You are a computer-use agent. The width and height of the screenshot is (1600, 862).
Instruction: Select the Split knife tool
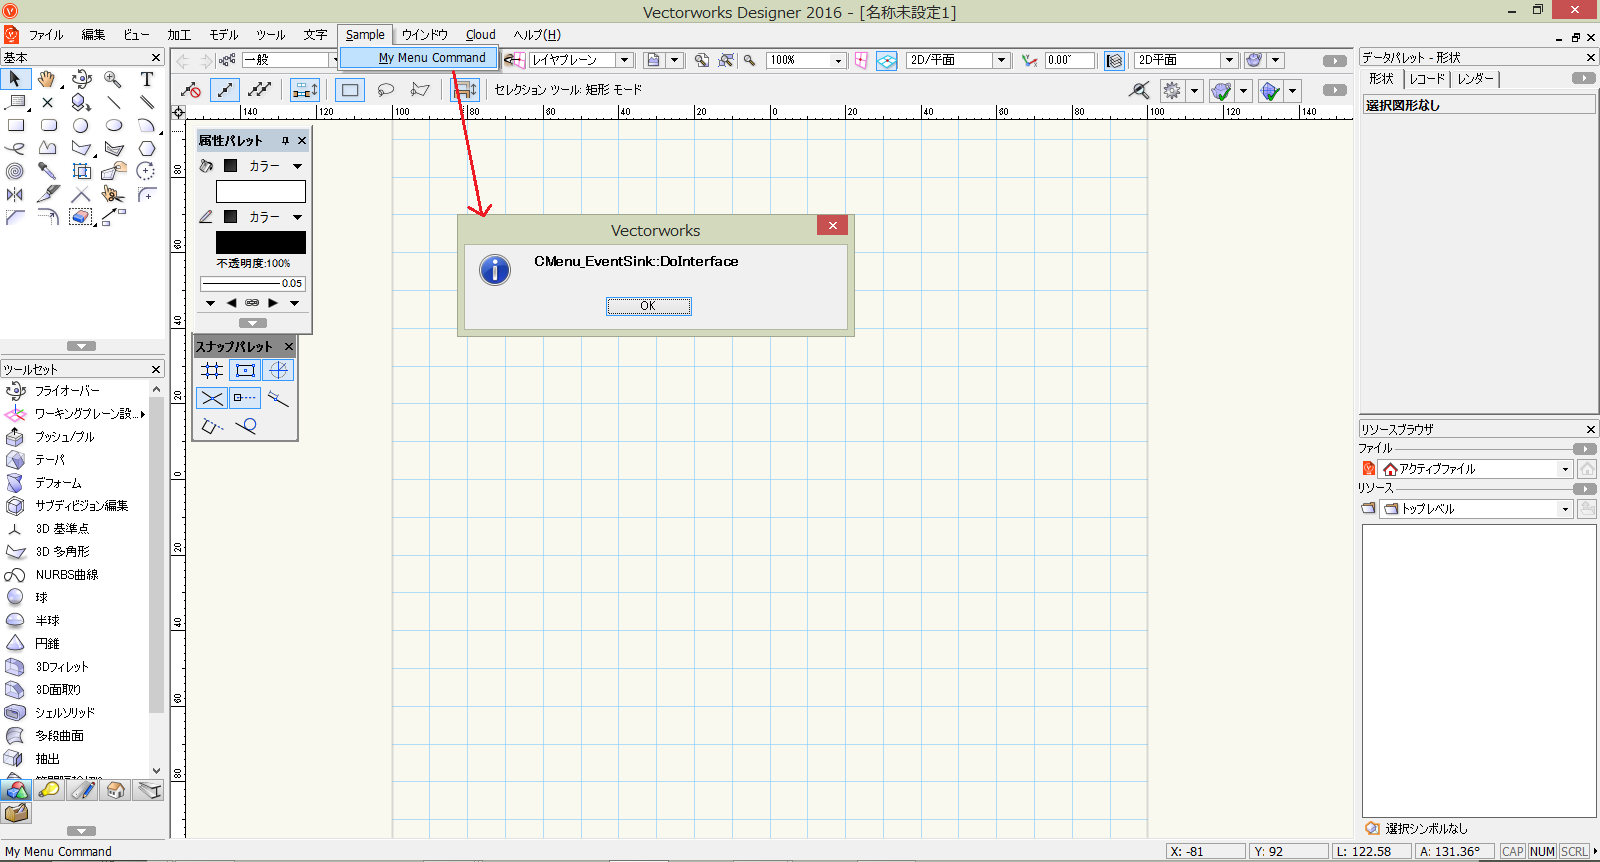click(47, 194)
